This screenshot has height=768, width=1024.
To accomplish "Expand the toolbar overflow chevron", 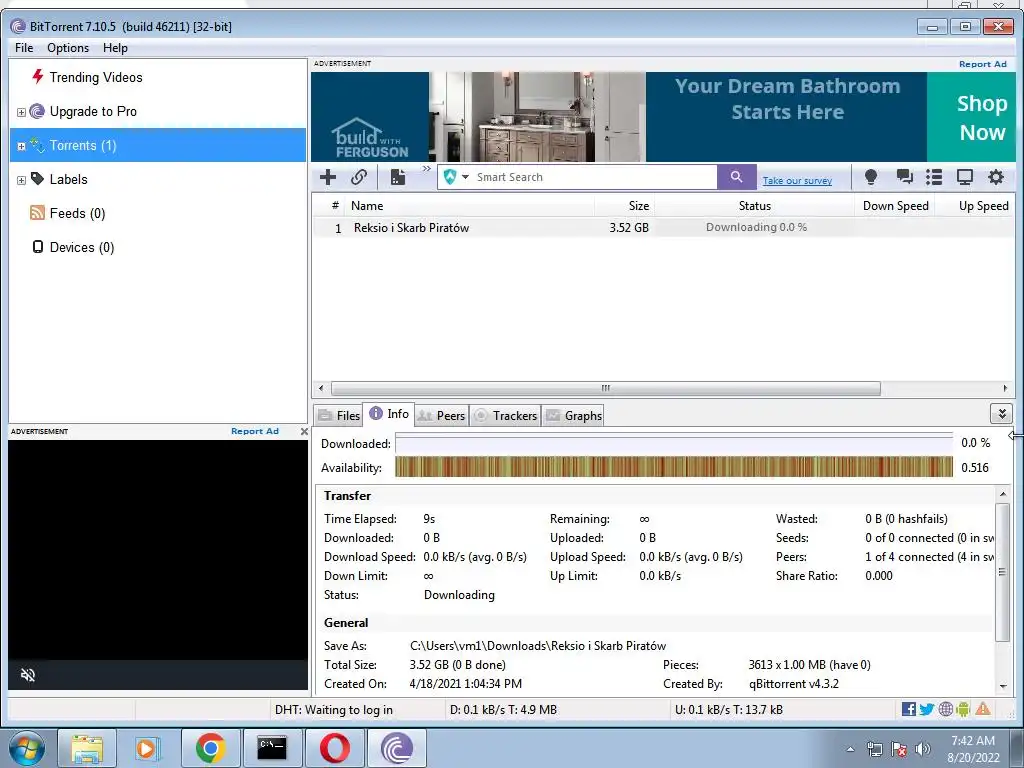I will pos(426,169).
